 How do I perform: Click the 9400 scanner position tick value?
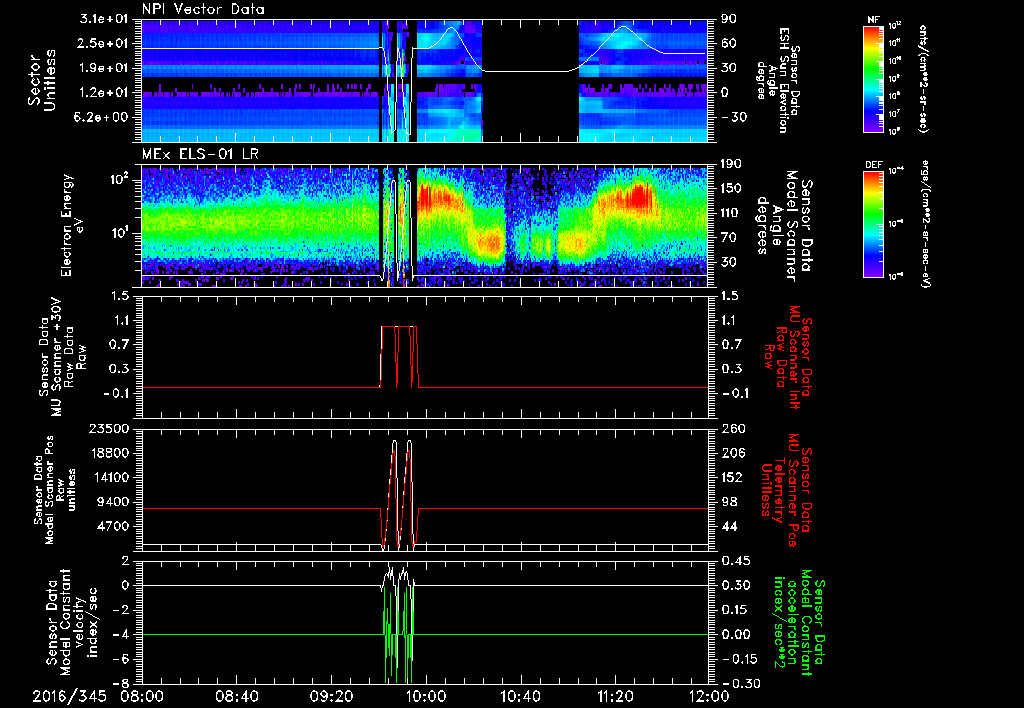[114, 502]
